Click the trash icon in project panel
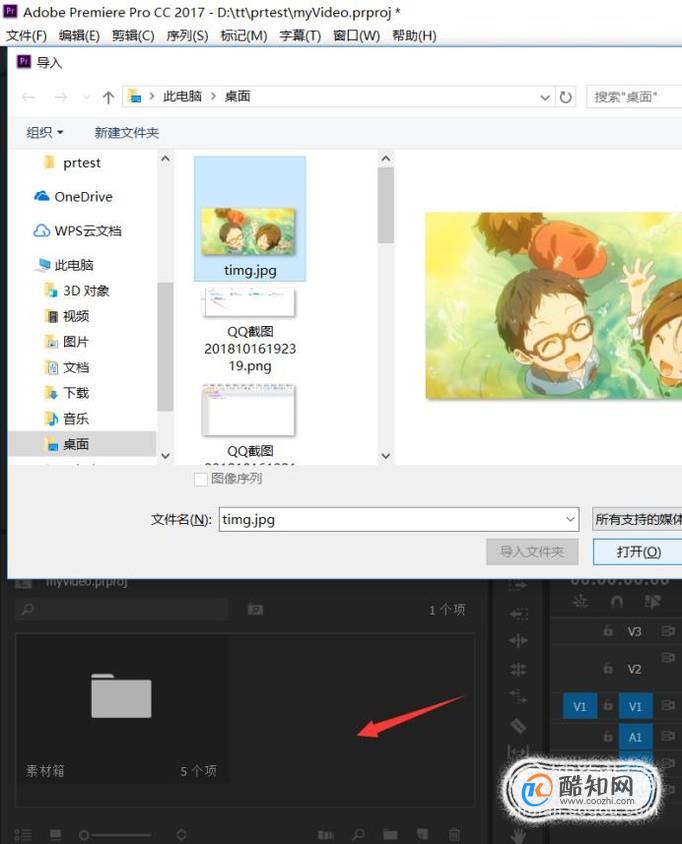The image size is (682, 844). 454,835
